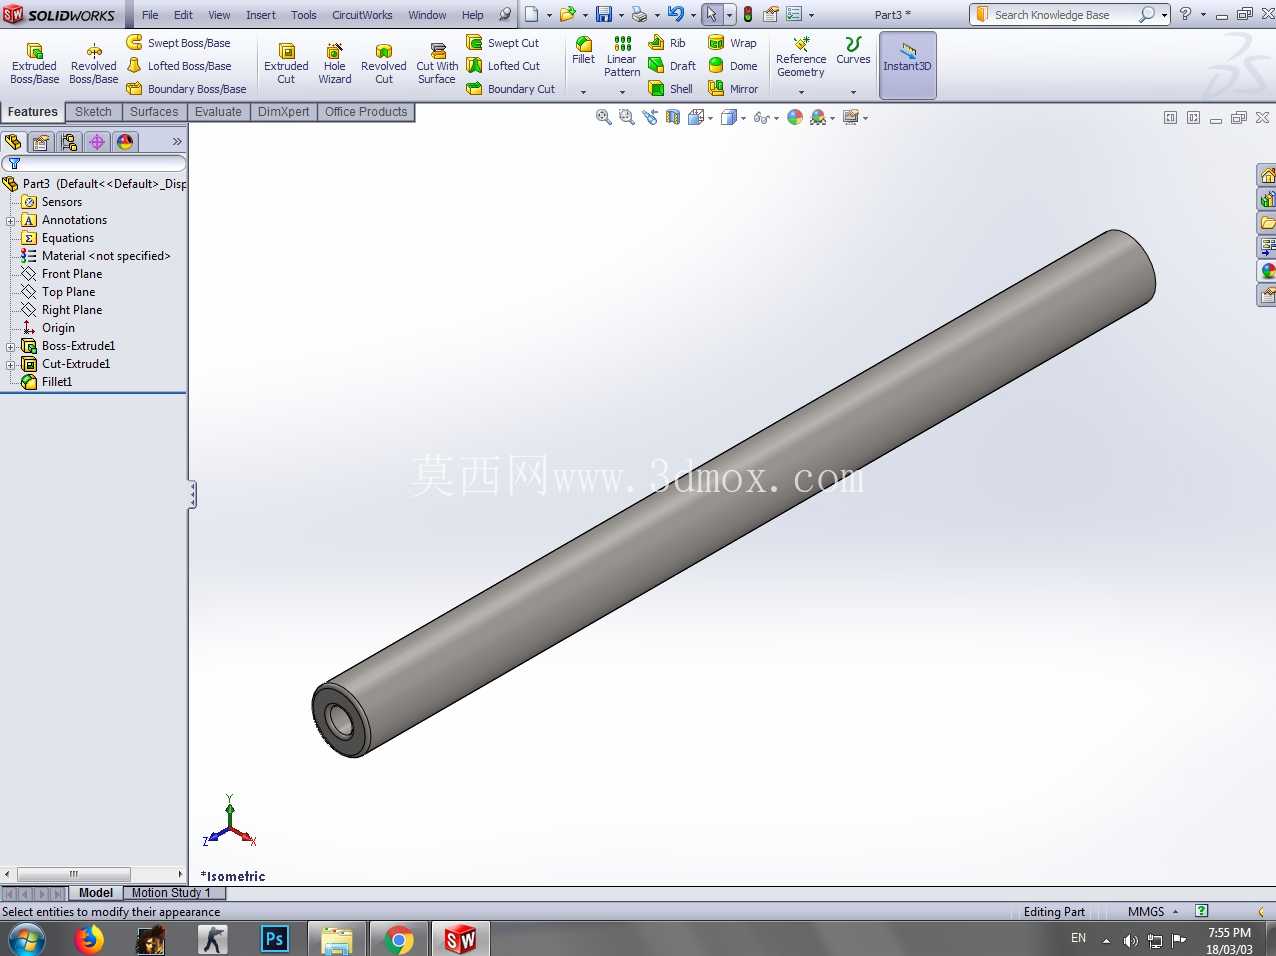Screen dimensions: 1276x956
Task: Open the Tools menu
Action: pyautogui.click(x=304, y=15)
